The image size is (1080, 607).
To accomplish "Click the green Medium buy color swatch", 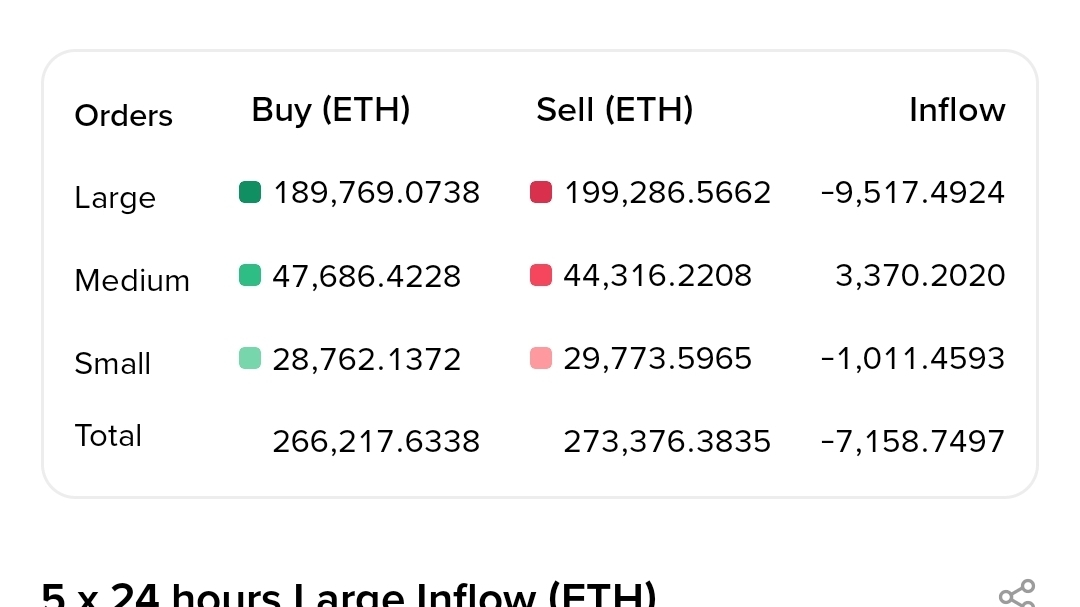I will pos(250,275).
